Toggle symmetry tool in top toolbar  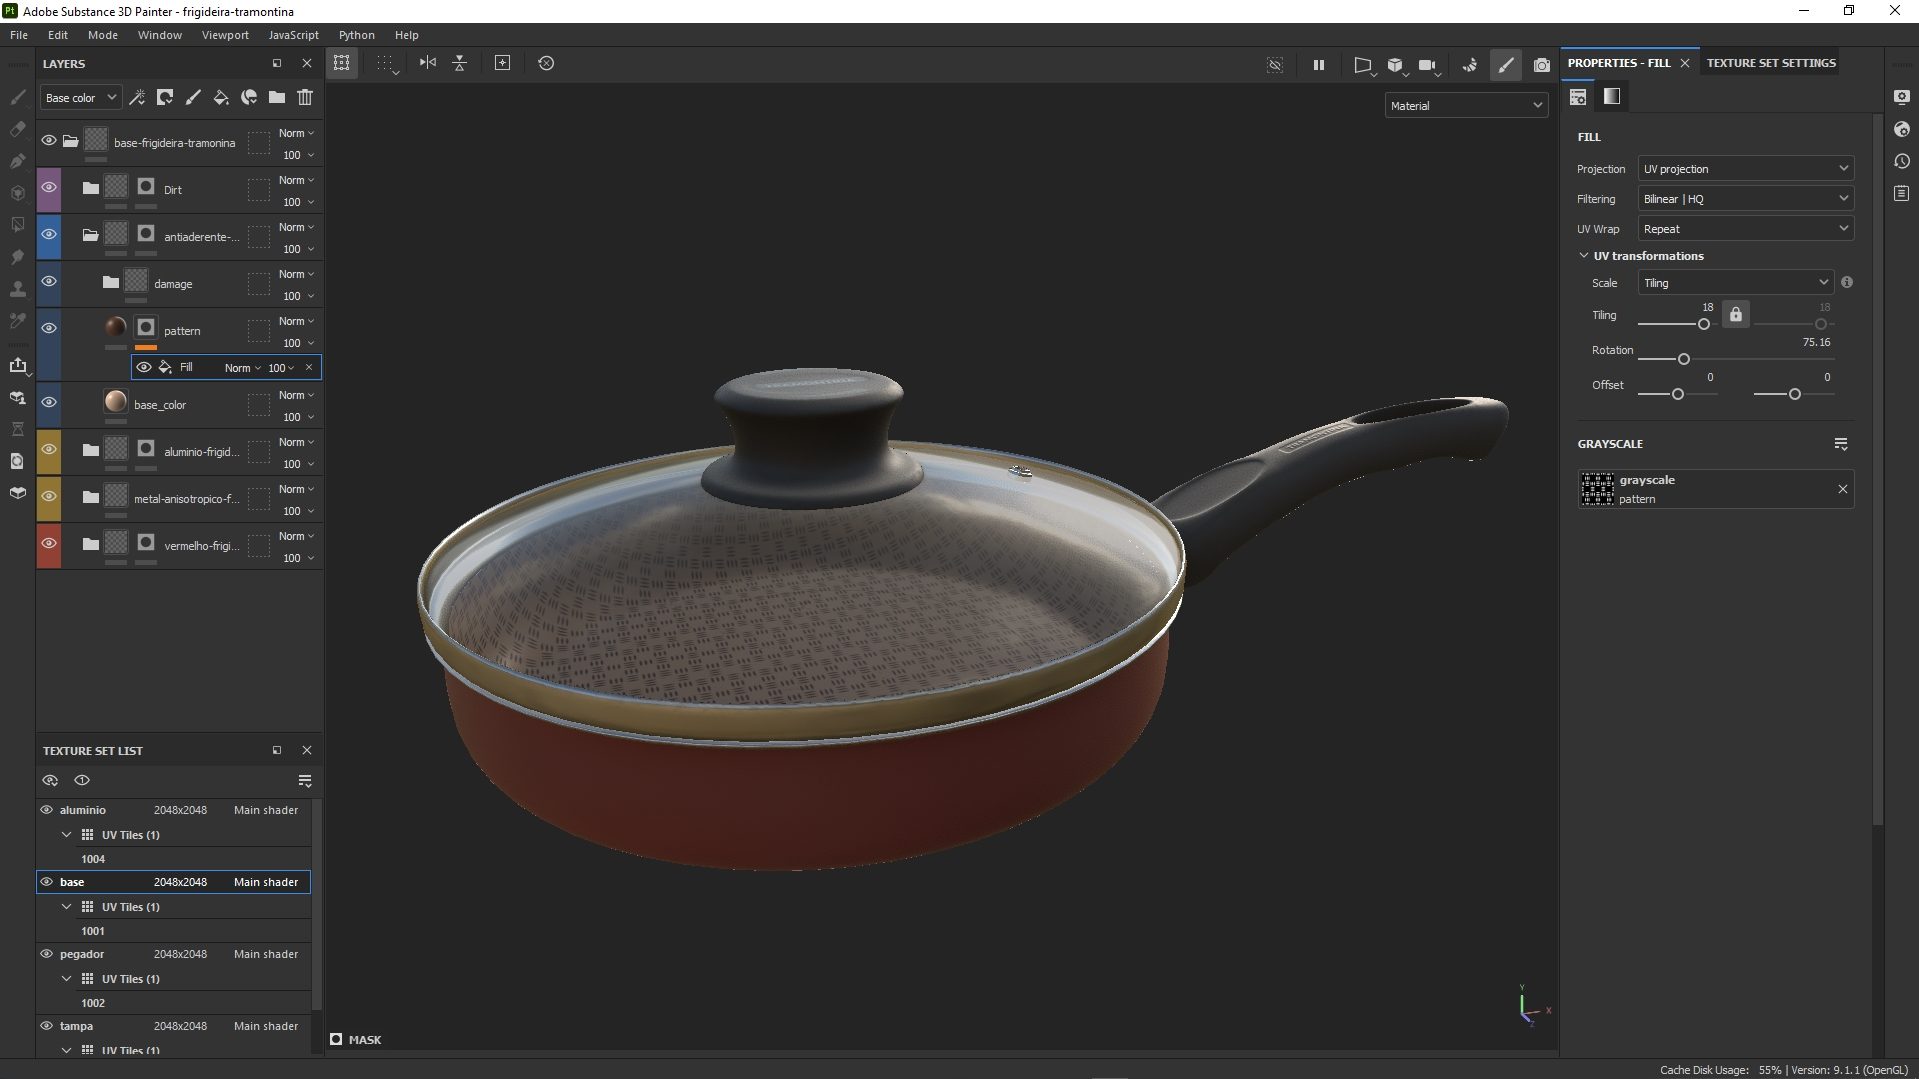[428, 63]
